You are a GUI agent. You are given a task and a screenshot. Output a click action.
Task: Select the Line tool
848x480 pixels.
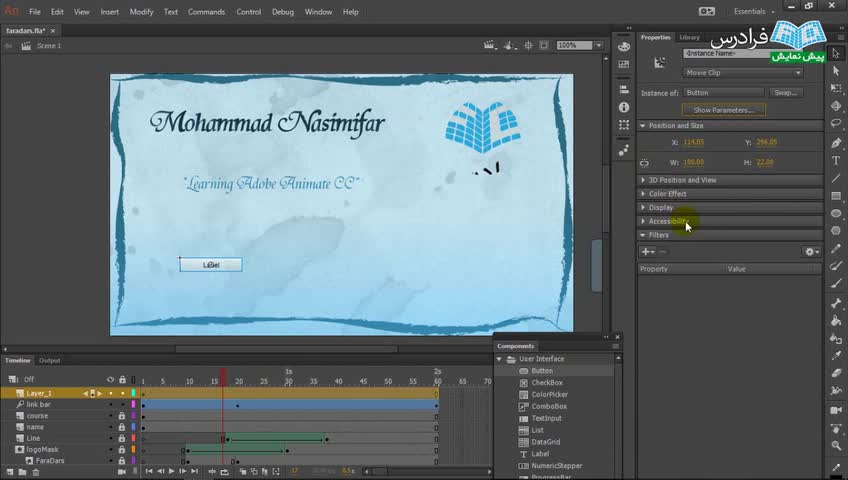(x=836, y=178)
